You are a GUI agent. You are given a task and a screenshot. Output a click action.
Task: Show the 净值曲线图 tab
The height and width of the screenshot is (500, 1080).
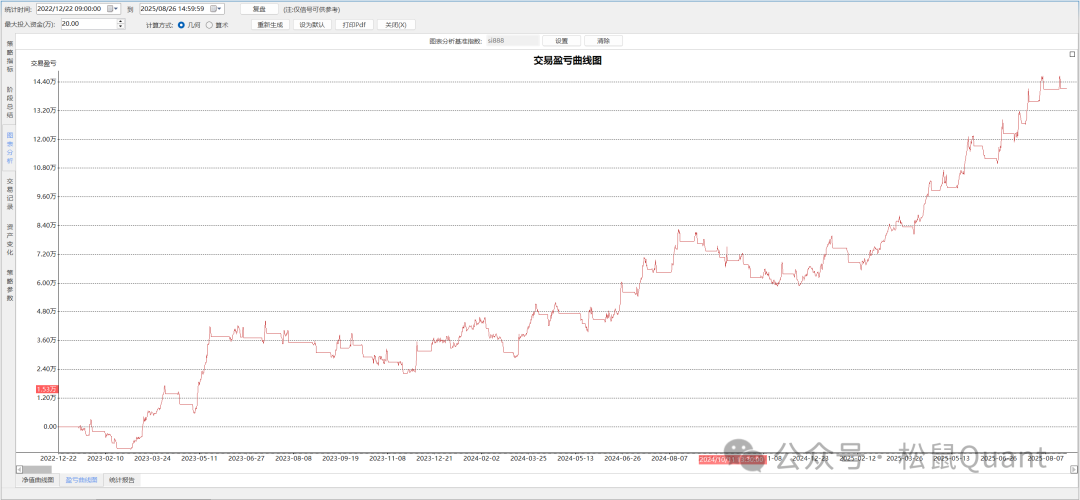pyautogui.click(x=39, y=480)
